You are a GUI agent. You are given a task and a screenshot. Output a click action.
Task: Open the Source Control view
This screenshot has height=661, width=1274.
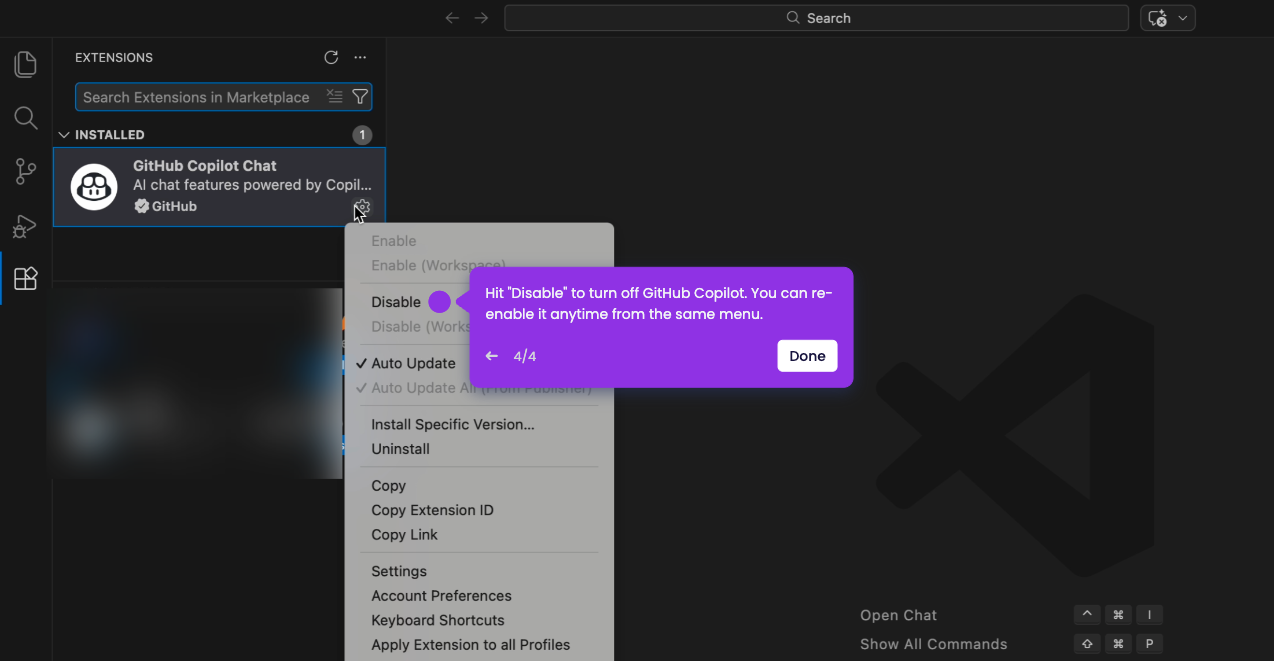25,172
